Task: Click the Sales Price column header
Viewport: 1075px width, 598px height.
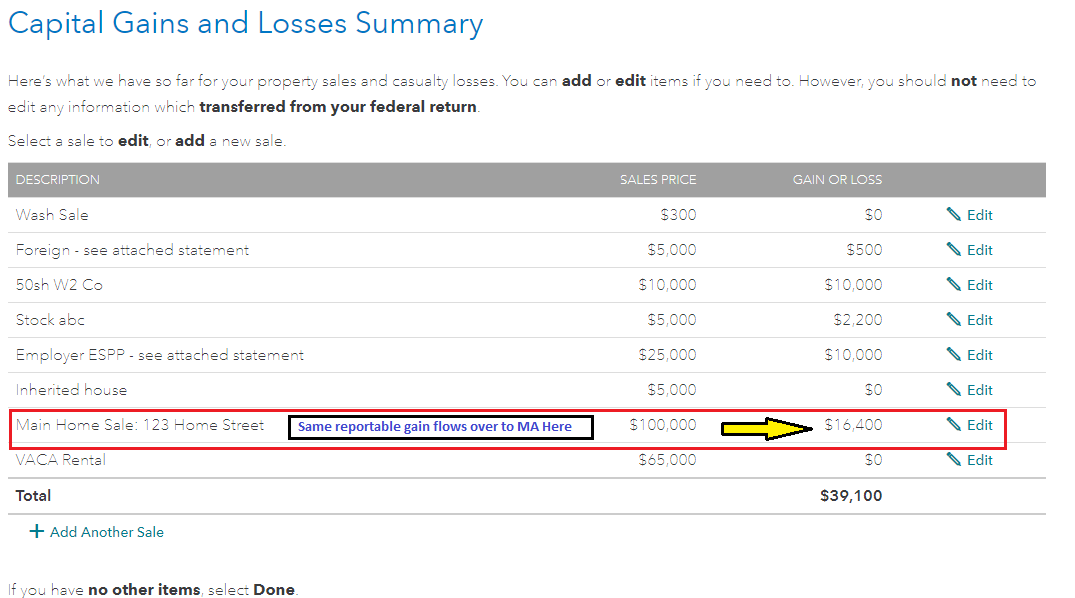Action: pos(657,180)
